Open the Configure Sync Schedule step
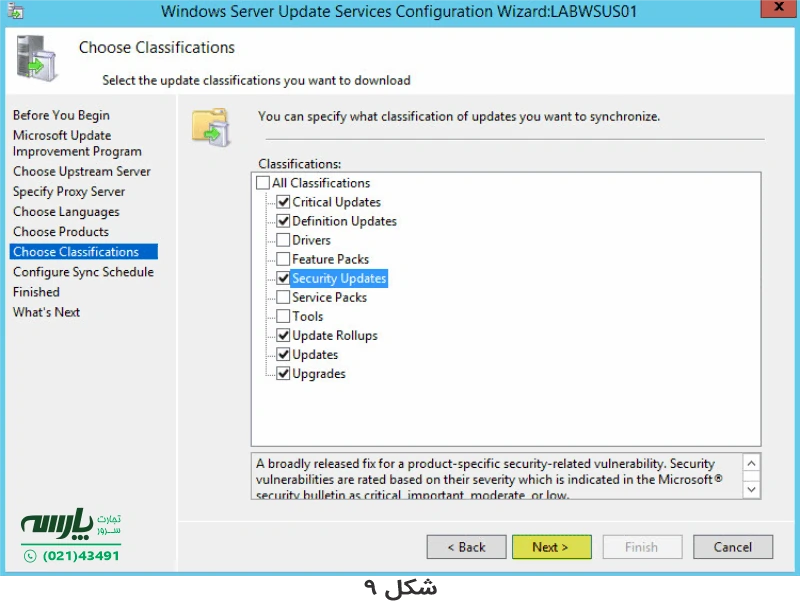The width and height of the screenshot is (800, 601). click(83, 272)
